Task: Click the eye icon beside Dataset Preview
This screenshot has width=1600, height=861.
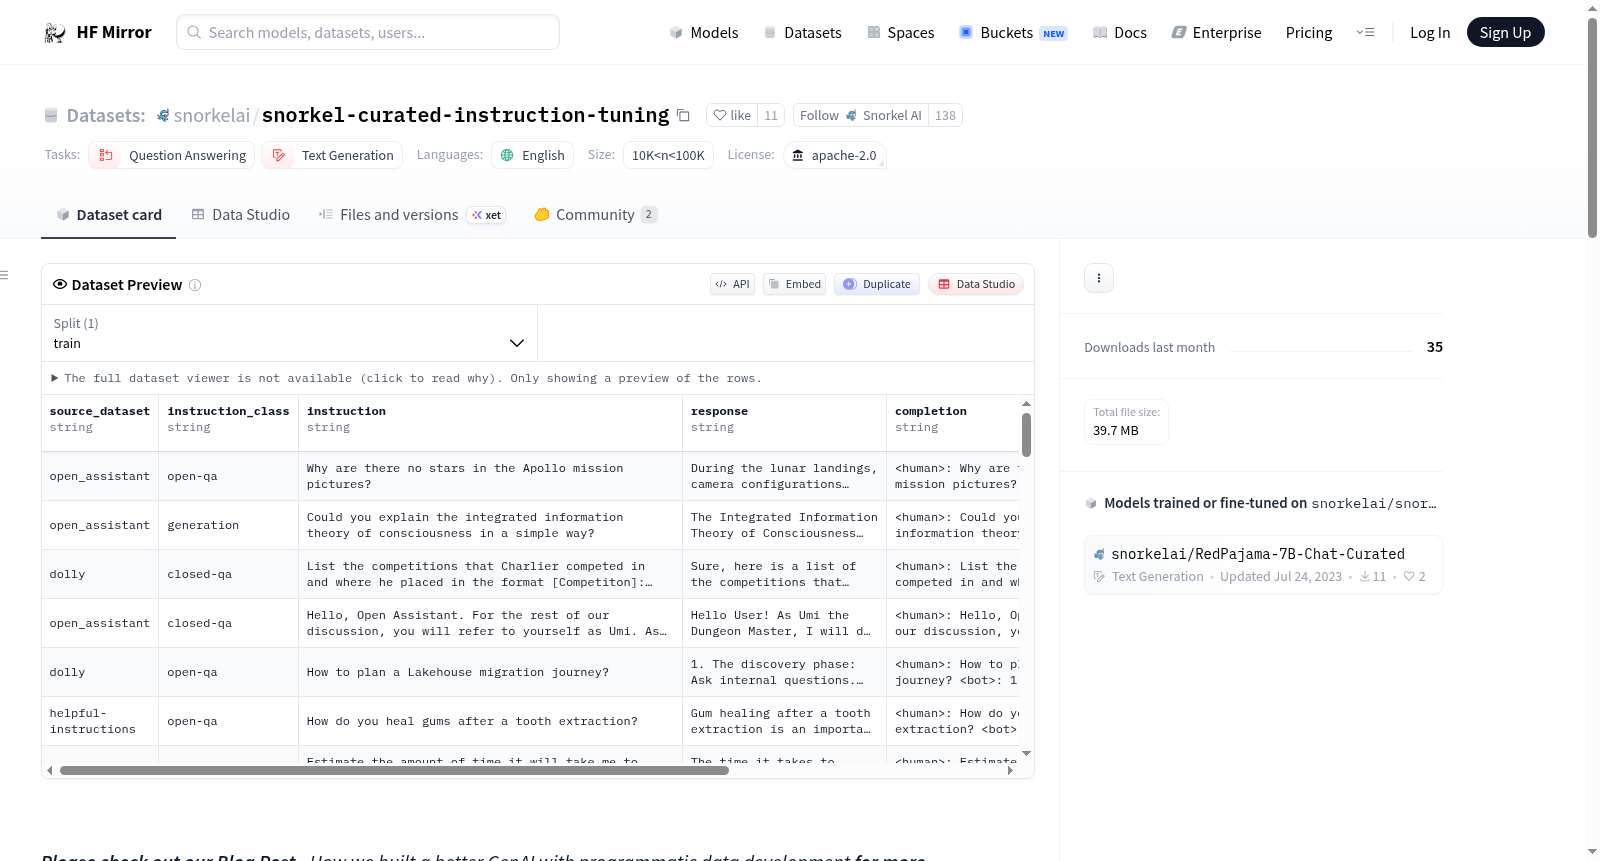Action: [60, 285]
